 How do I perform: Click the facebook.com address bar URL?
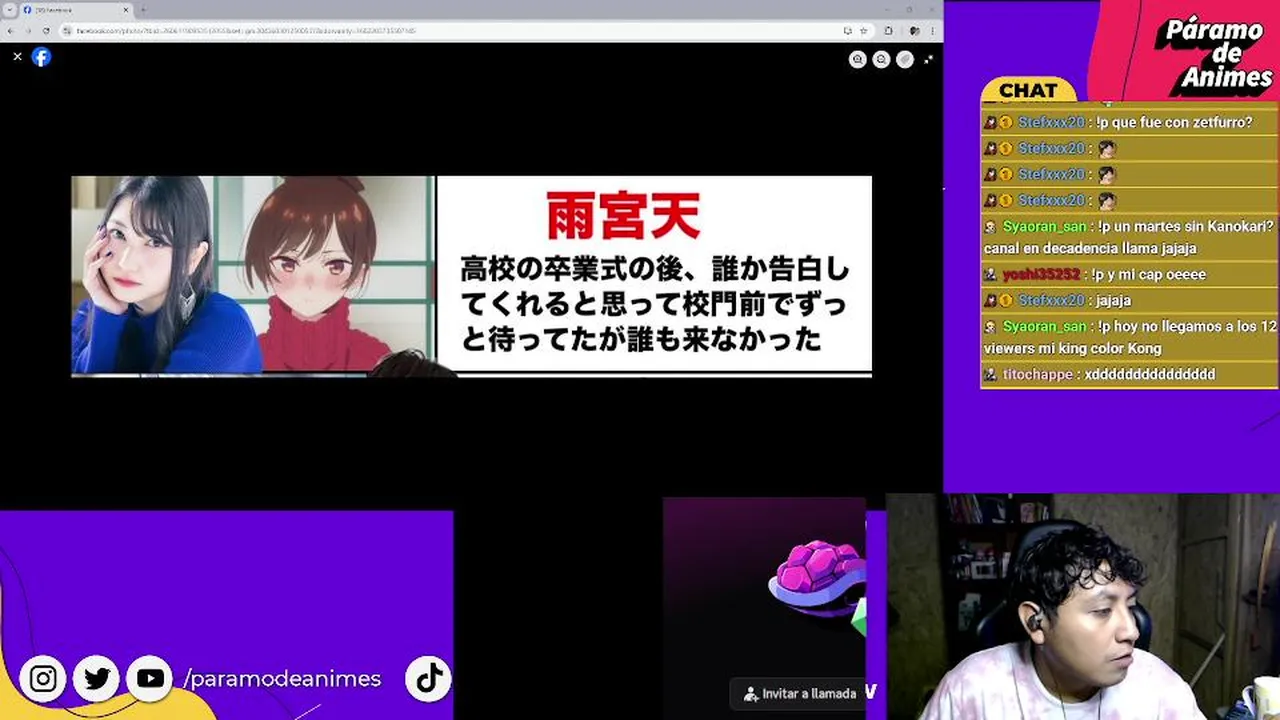pos(246,31)
